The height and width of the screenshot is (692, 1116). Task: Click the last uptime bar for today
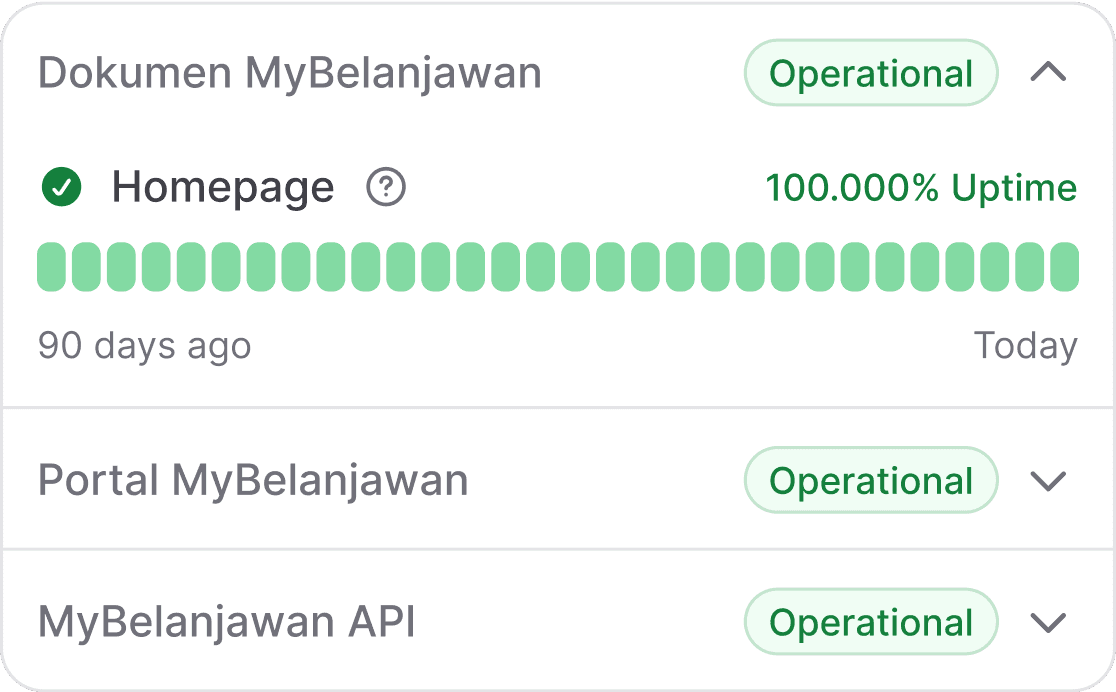click(x=1065, y=267)
